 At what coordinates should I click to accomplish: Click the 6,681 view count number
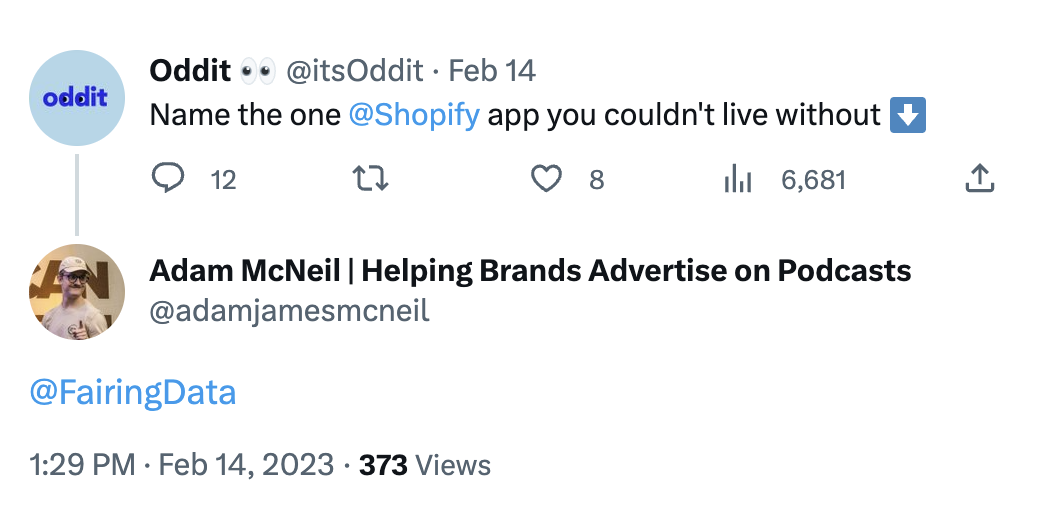[x=813, y=180]
